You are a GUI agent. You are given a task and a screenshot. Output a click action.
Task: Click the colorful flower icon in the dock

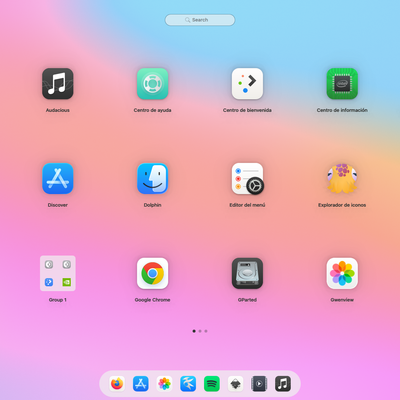click(x=164, y=384)
